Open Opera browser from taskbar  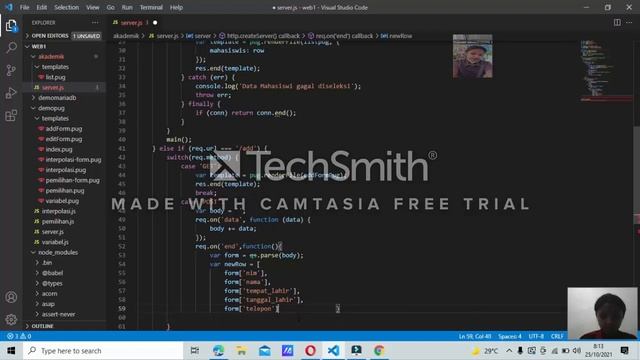coord(310,351)
